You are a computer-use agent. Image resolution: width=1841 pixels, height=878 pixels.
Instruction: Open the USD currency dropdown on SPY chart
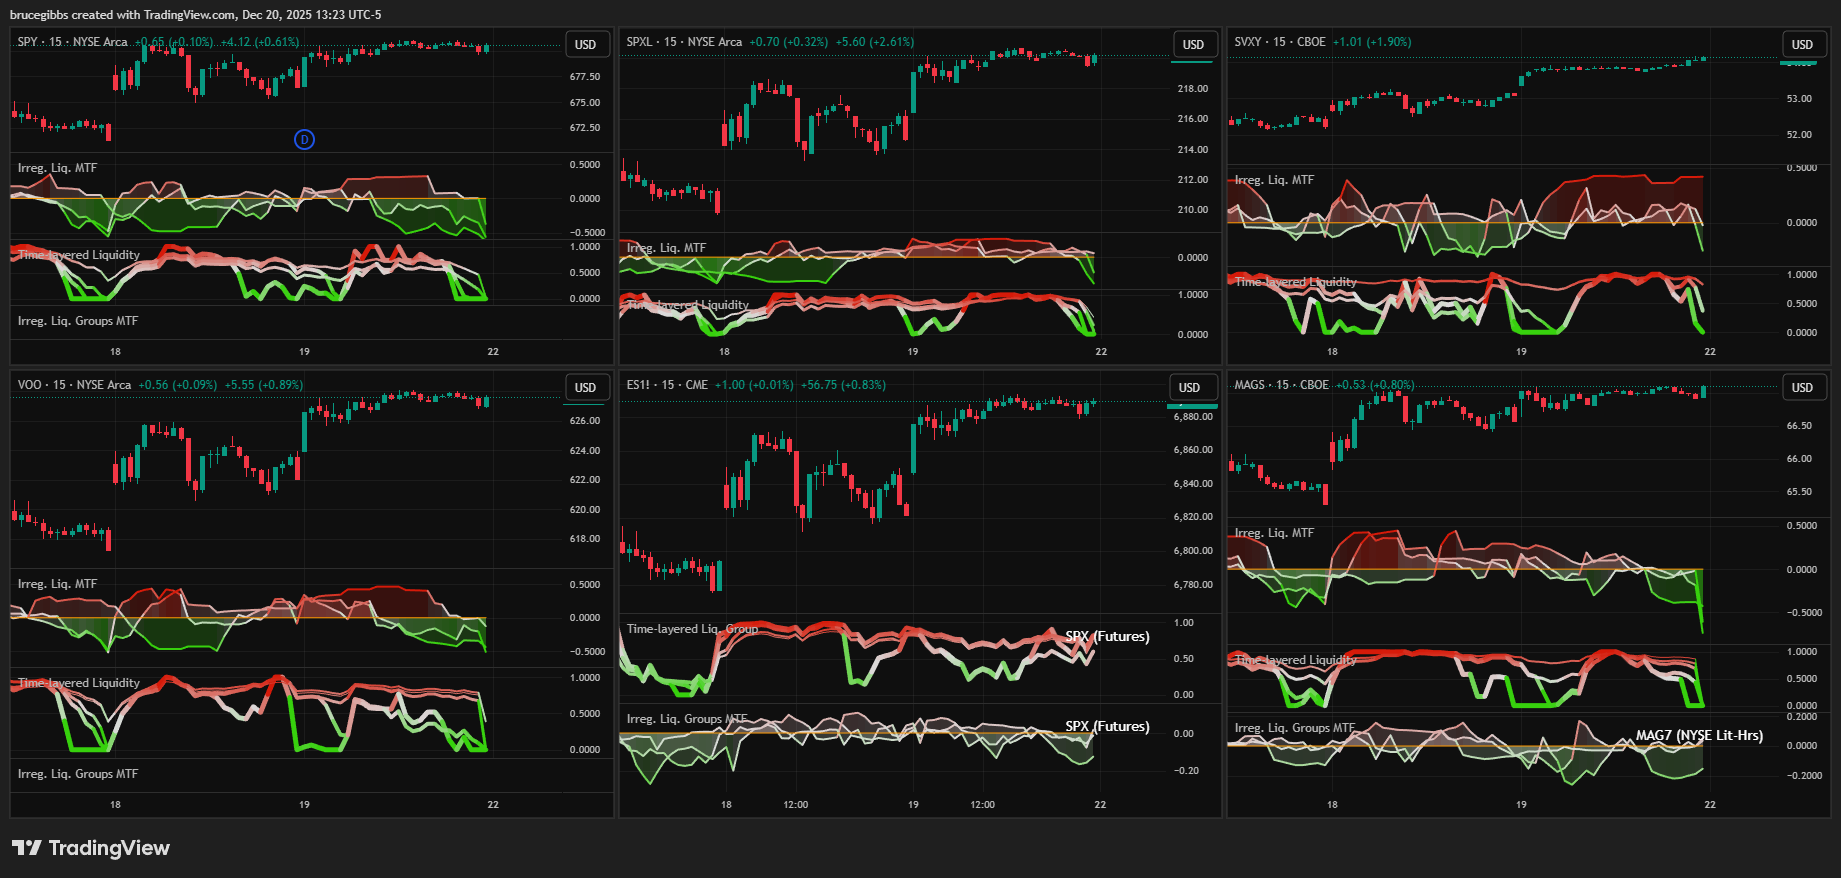pos(585,45)
